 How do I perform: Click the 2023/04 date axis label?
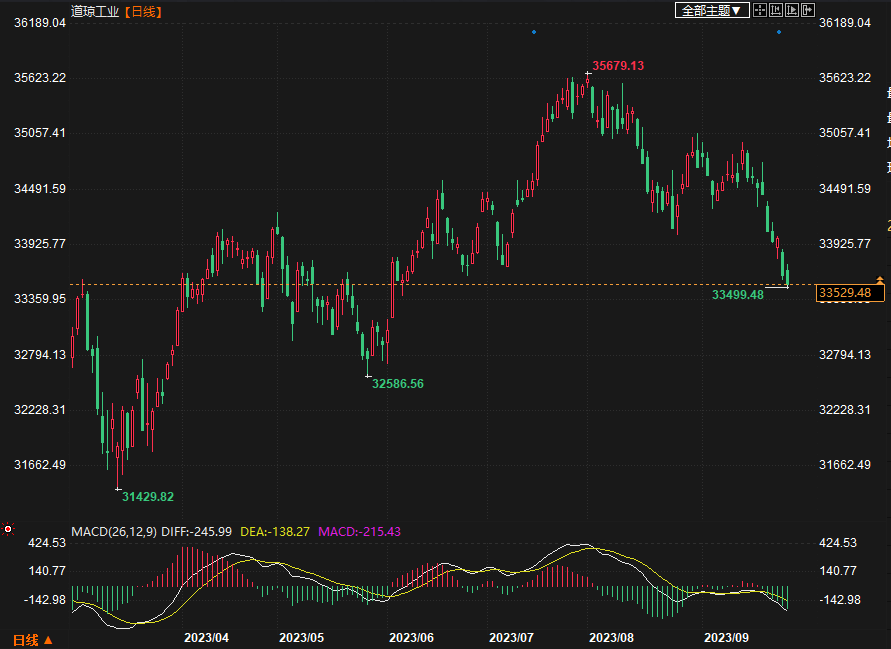206,638
